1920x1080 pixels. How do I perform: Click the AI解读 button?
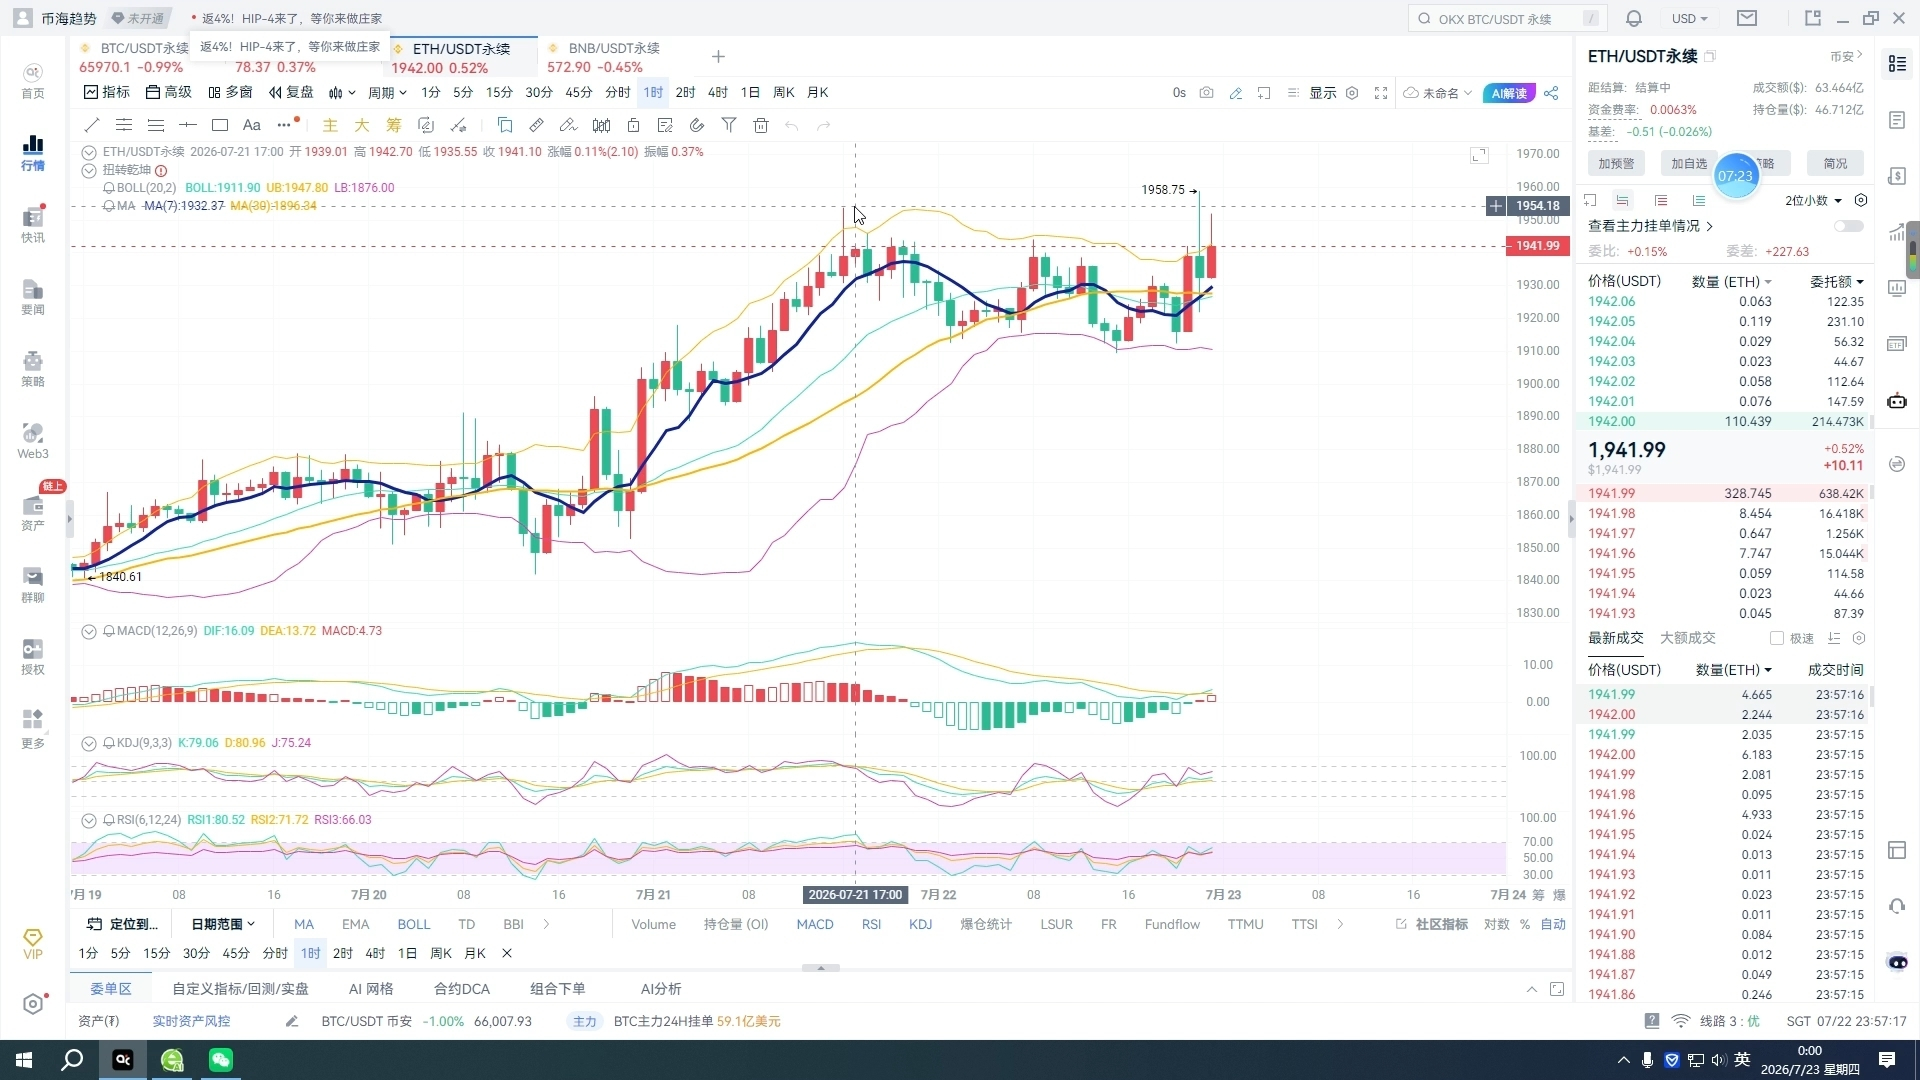(1509, 93)
